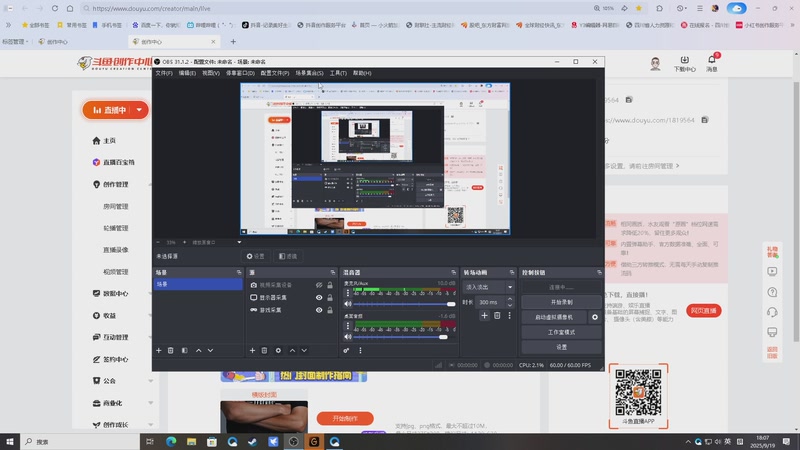Zoom out the OBS preview
The image size is (800, 450).
tap(158, 242)
